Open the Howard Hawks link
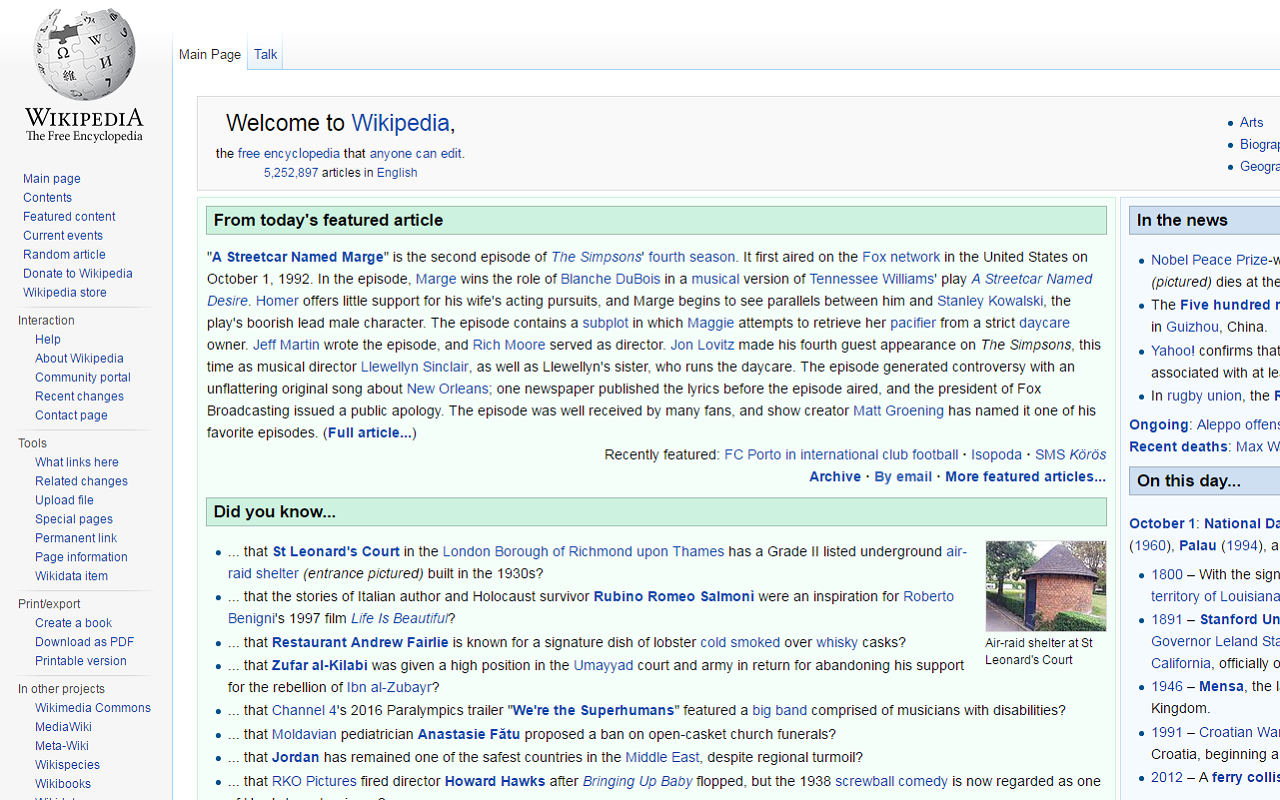This screenshot has height=800, width=1280. tap(495, 783)
